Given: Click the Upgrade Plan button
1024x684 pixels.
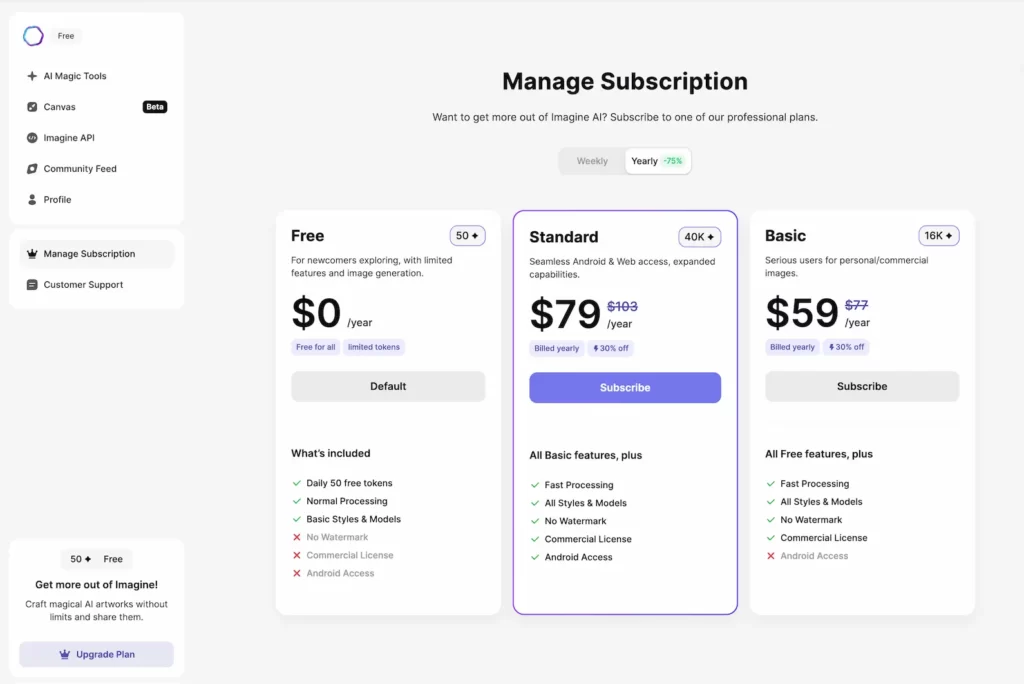Looking at the screenshot, I should click(x=96, y=655).
